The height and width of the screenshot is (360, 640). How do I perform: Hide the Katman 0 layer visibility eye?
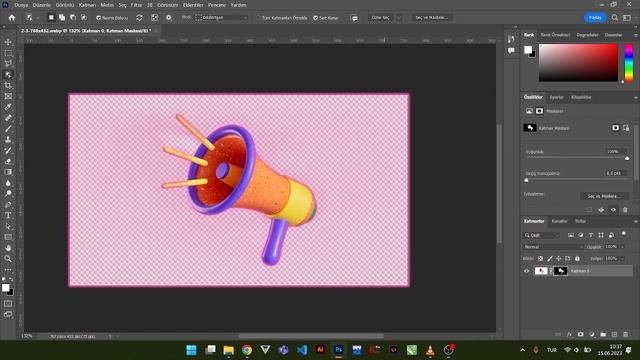click(x=527, y=271)
